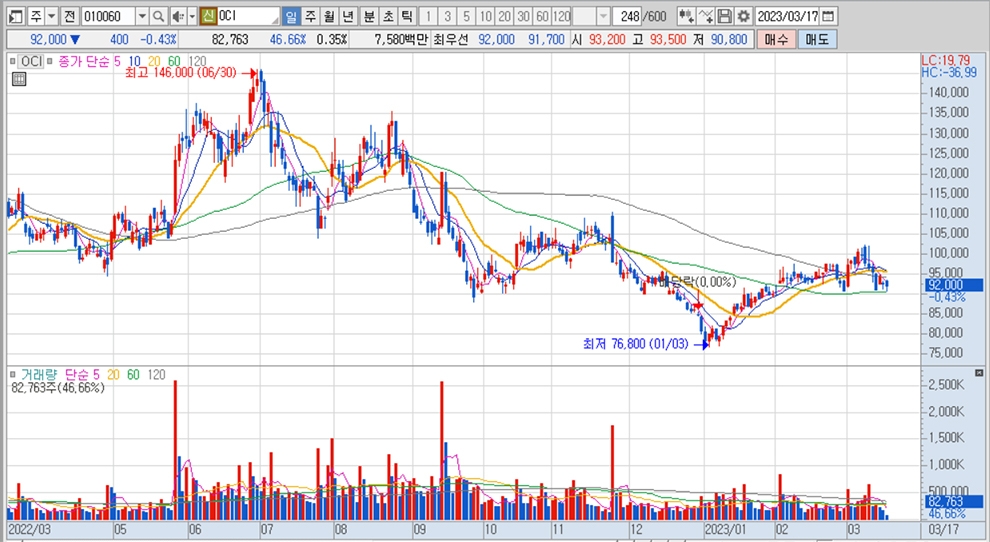Switch the chart to the minute 분 period
990x542 pixels.
(369, 16)
